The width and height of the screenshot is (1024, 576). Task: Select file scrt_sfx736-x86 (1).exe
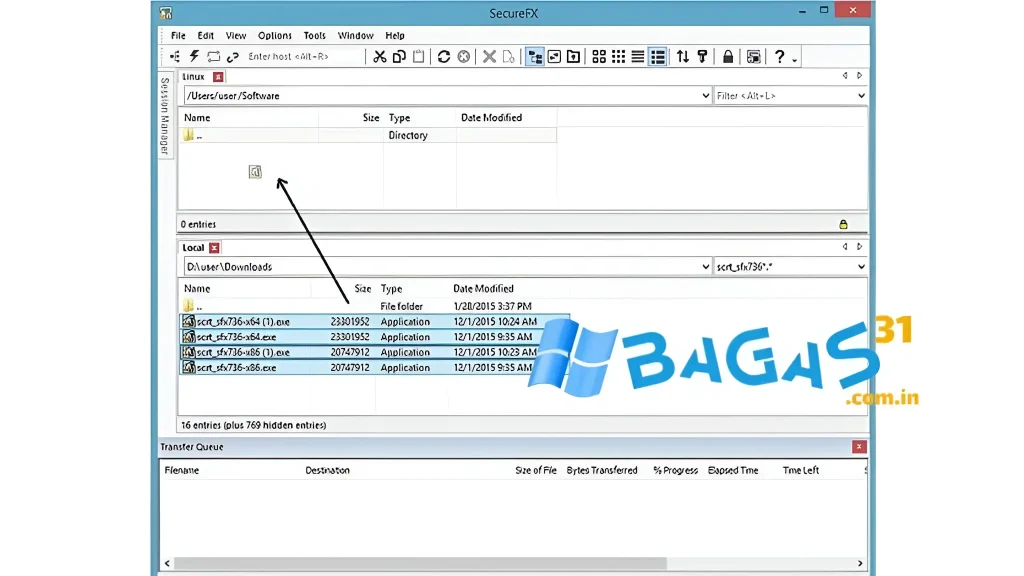click(x=374, y=352)
